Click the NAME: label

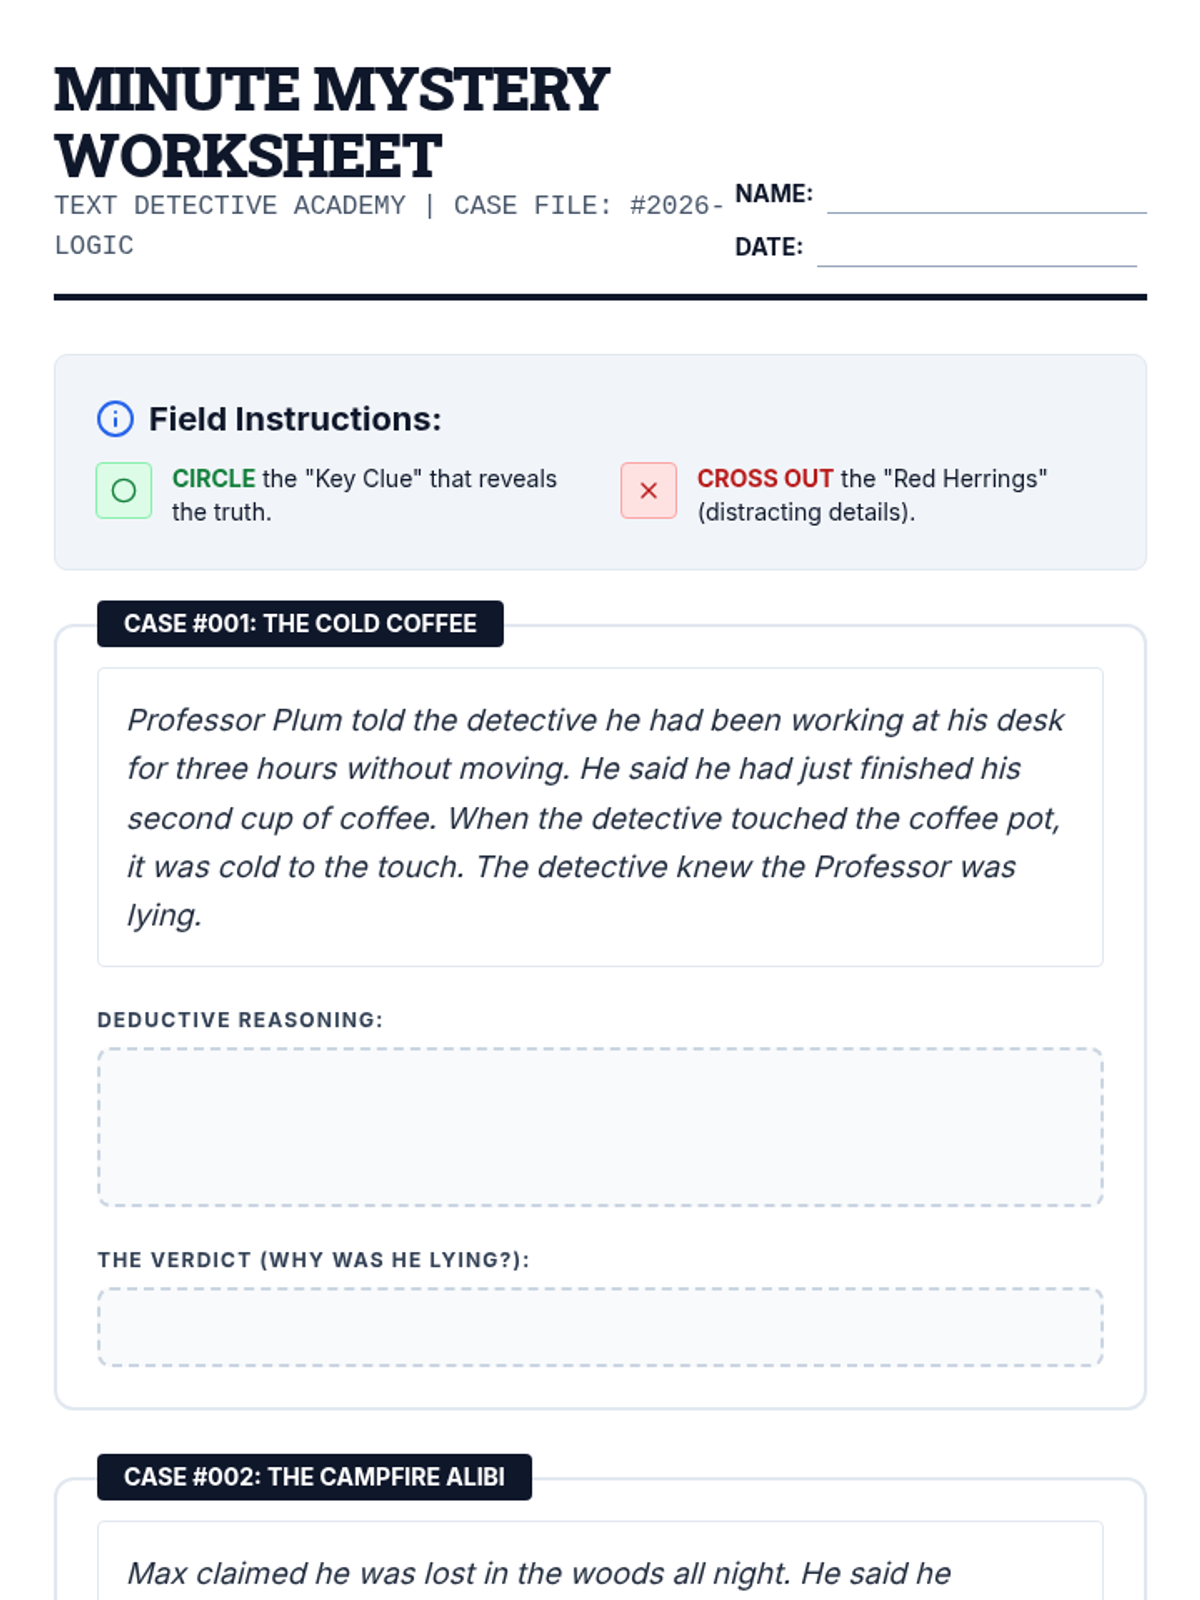774,194
